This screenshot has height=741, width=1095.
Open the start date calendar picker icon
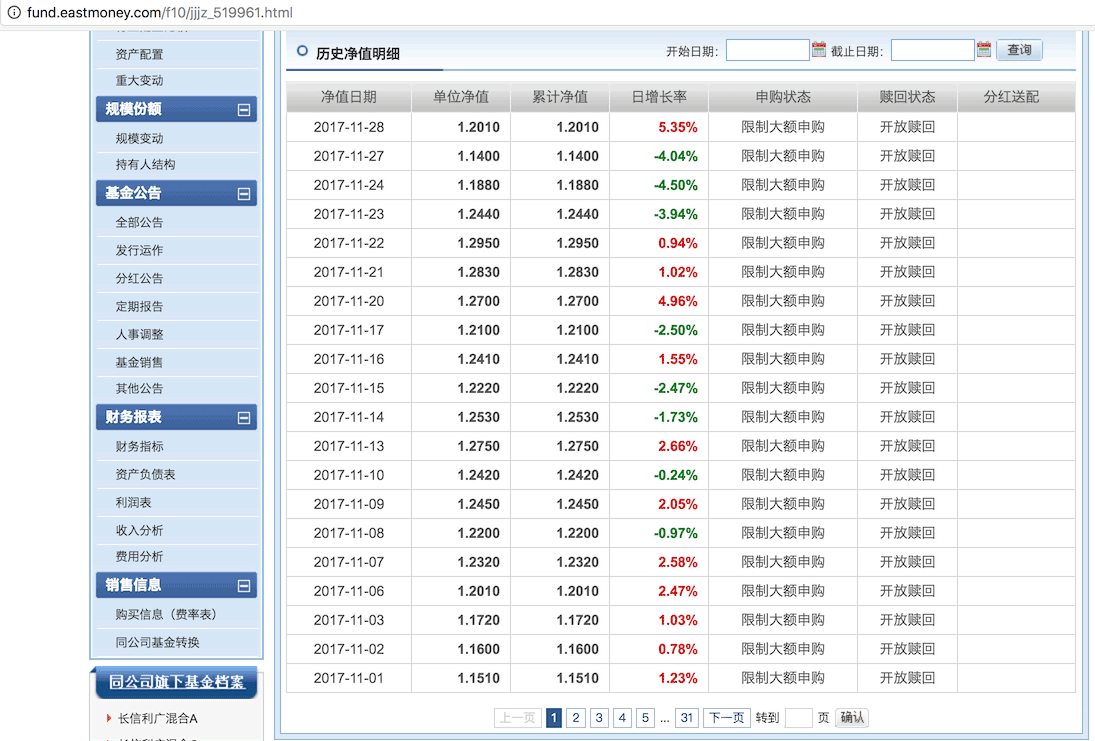(818, 50)
